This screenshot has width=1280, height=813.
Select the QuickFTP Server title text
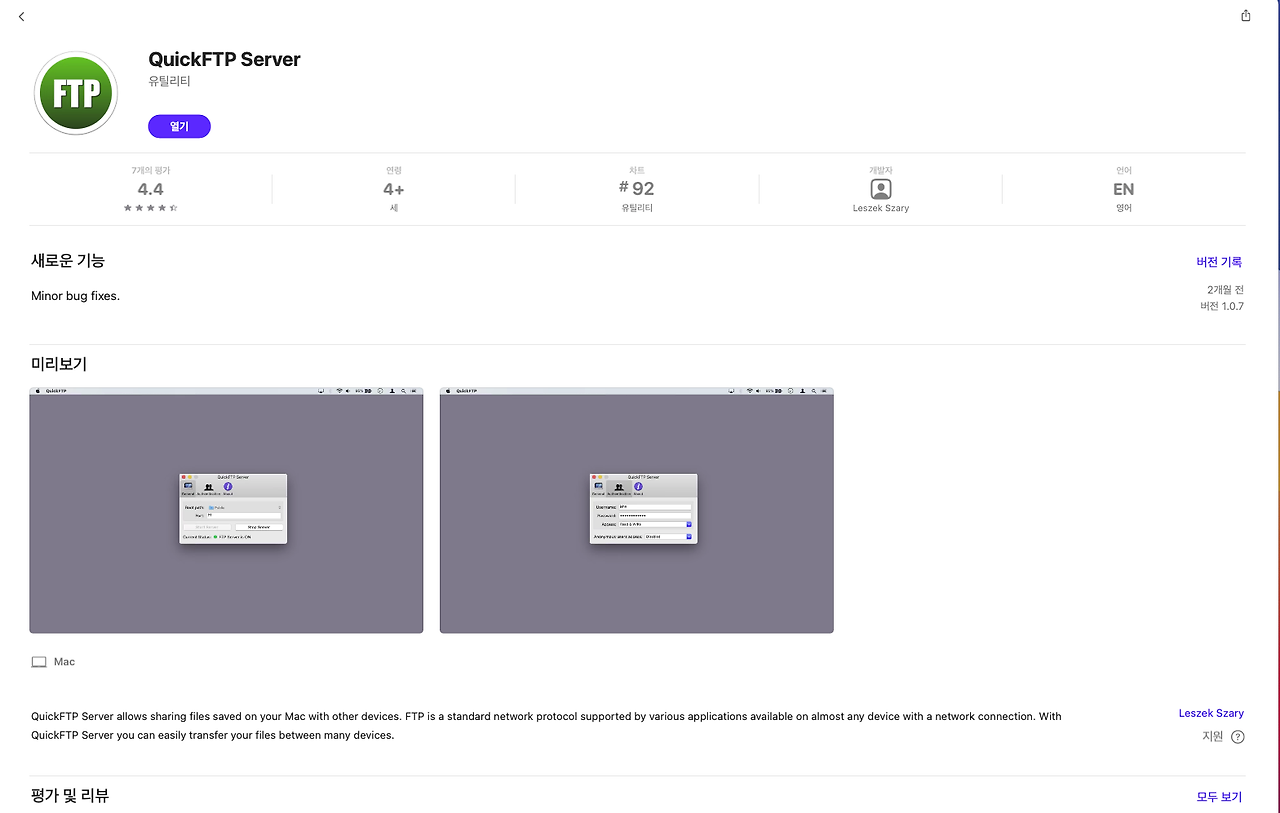[x=224, y=59]
